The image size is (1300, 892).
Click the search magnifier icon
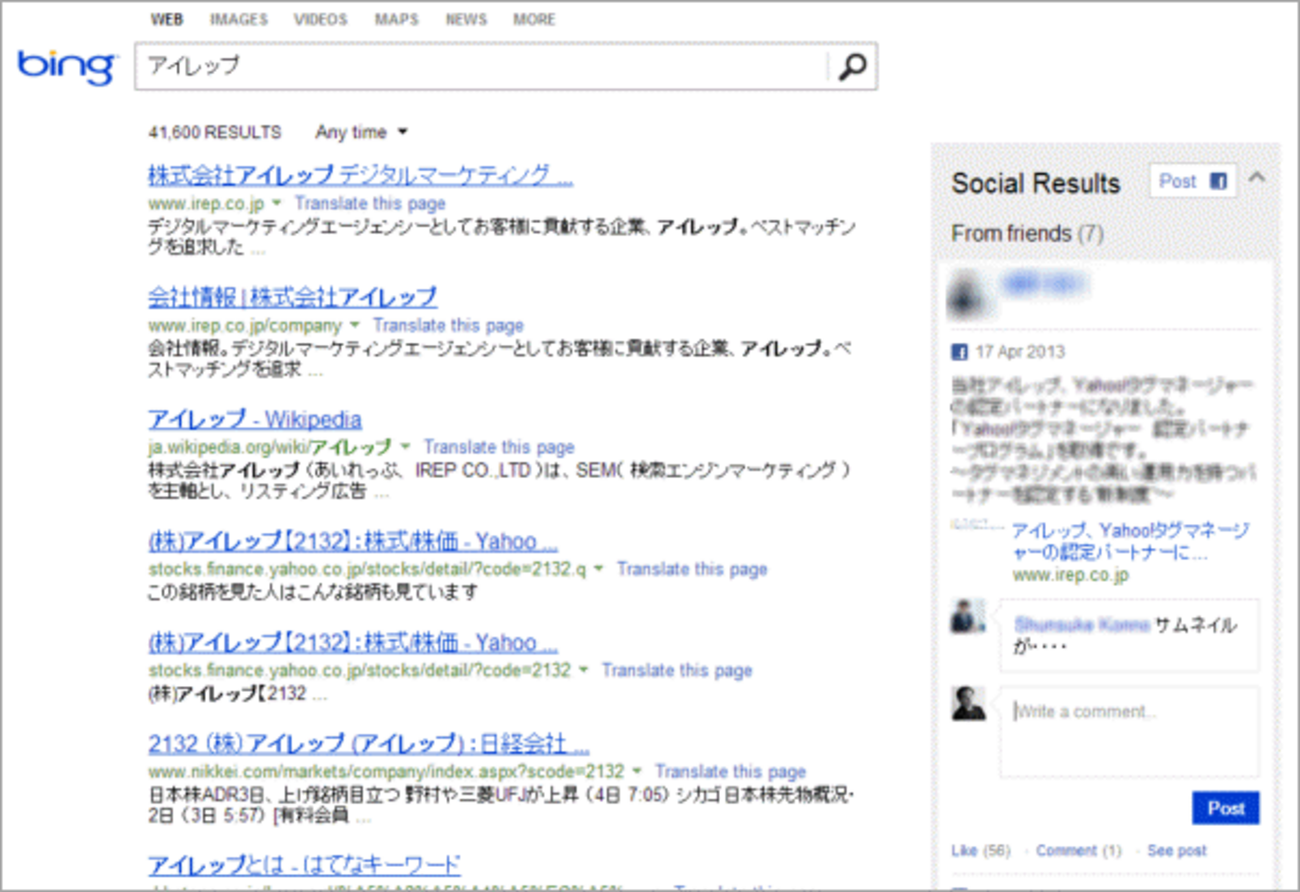pyautogui.click(x=853, y=67)
